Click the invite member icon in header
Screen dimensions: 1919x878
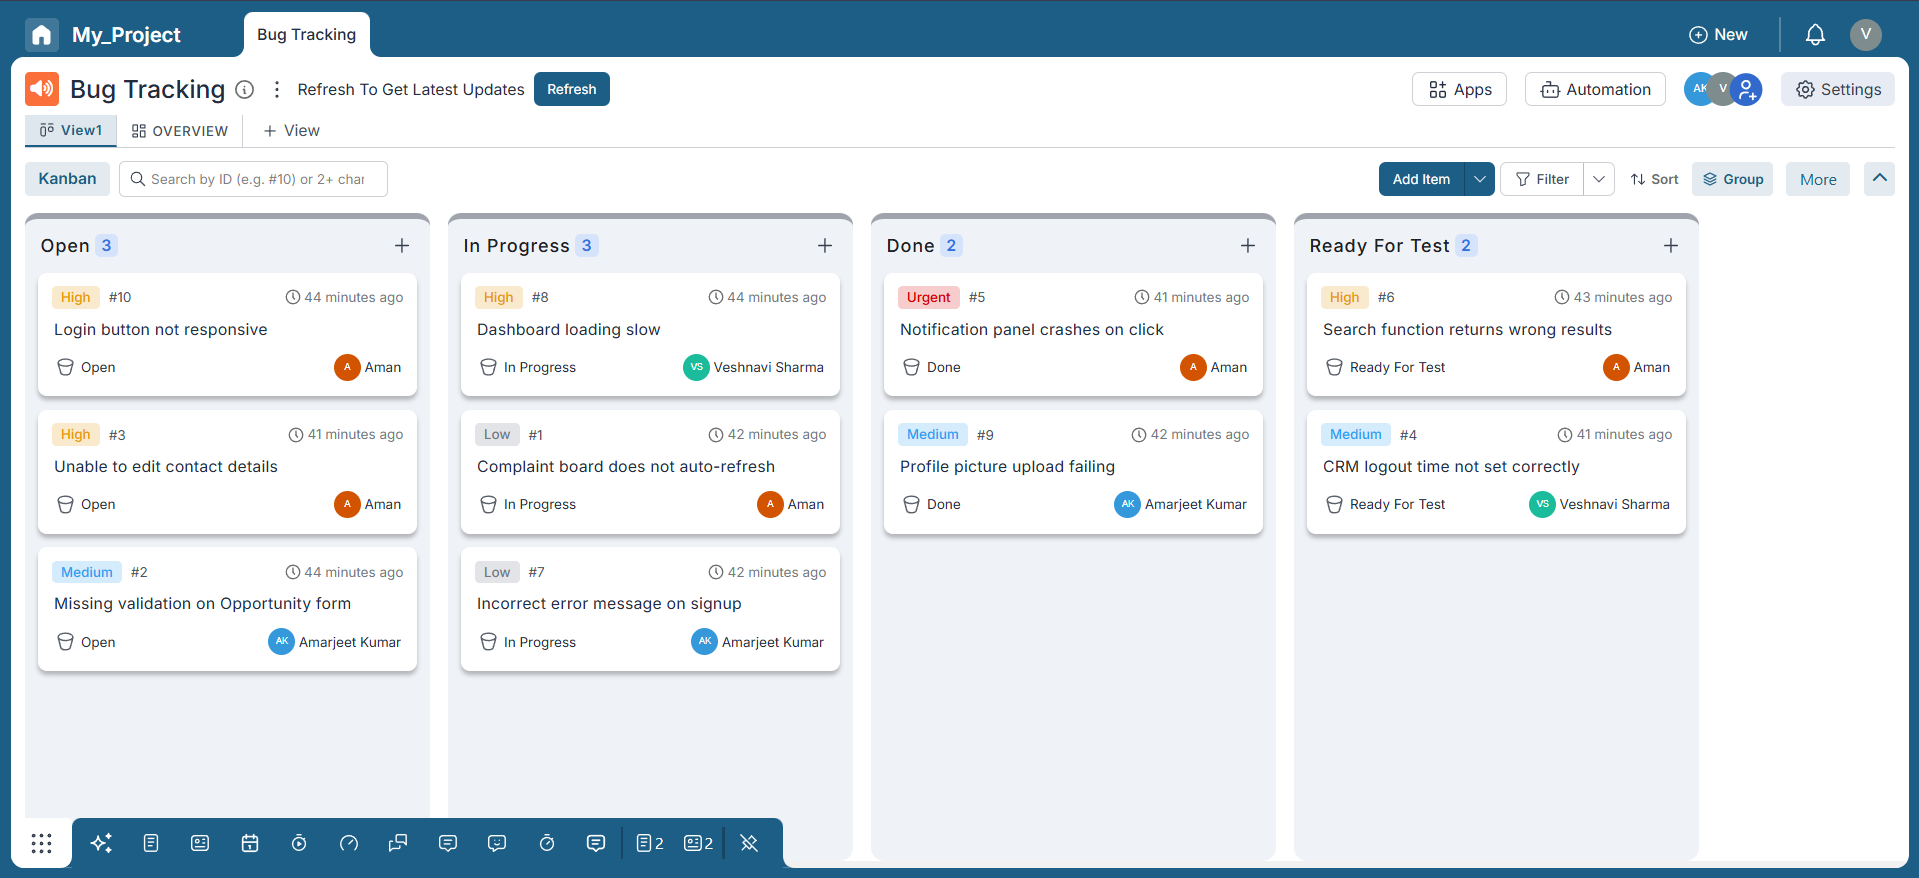(x=1746, y=89)
